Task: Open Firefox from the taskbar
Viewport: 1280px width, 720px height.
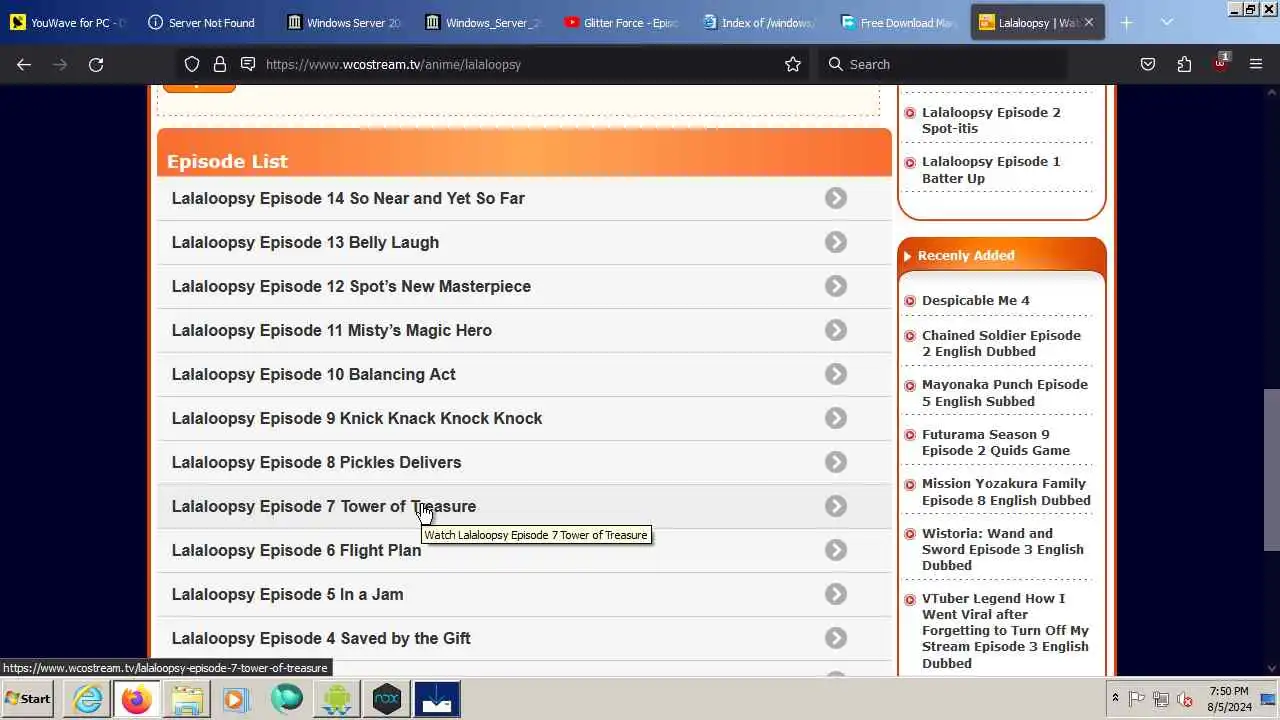Action: pyautogui.click(x=137, y=699)
